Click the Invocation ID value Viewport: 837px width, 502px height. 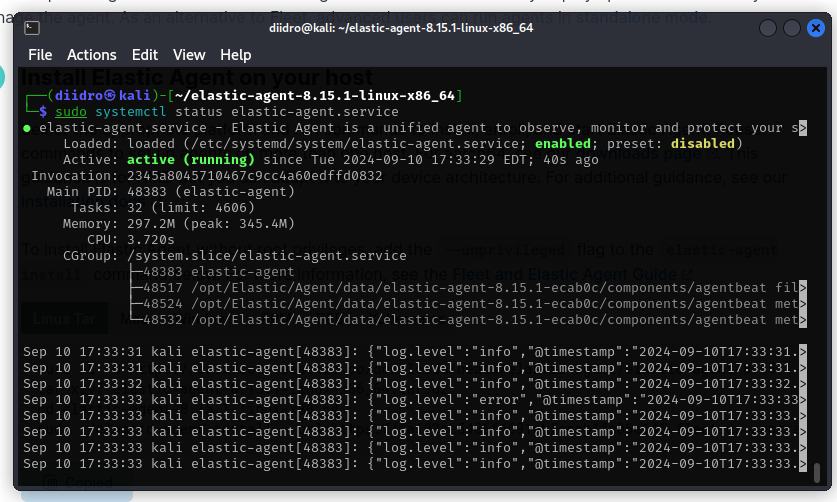click(255, 176)
